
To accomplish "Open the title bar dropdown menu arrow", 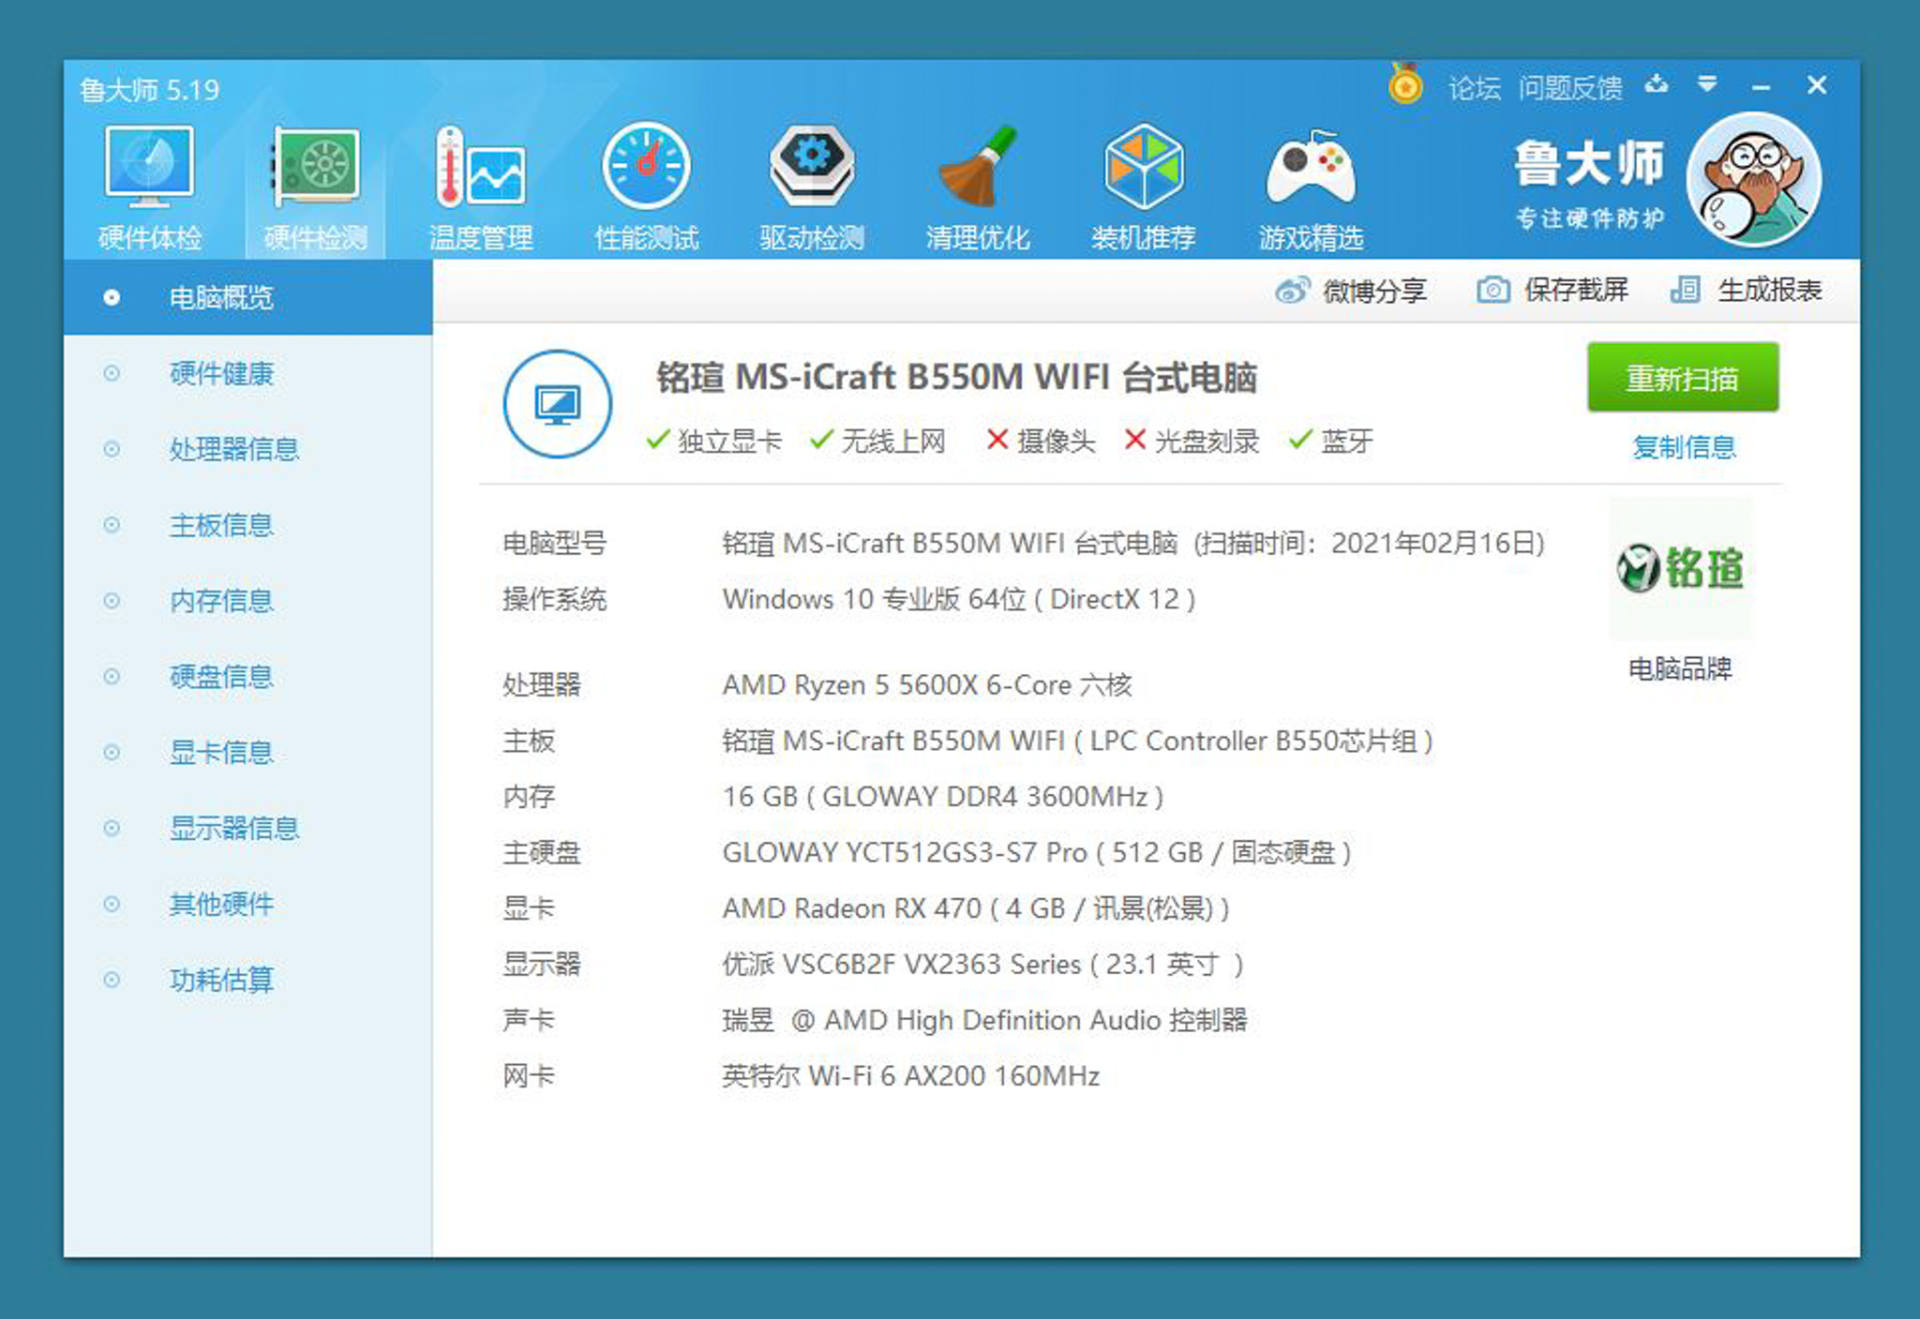I will pyautogui.click(x=1708, y=85).
